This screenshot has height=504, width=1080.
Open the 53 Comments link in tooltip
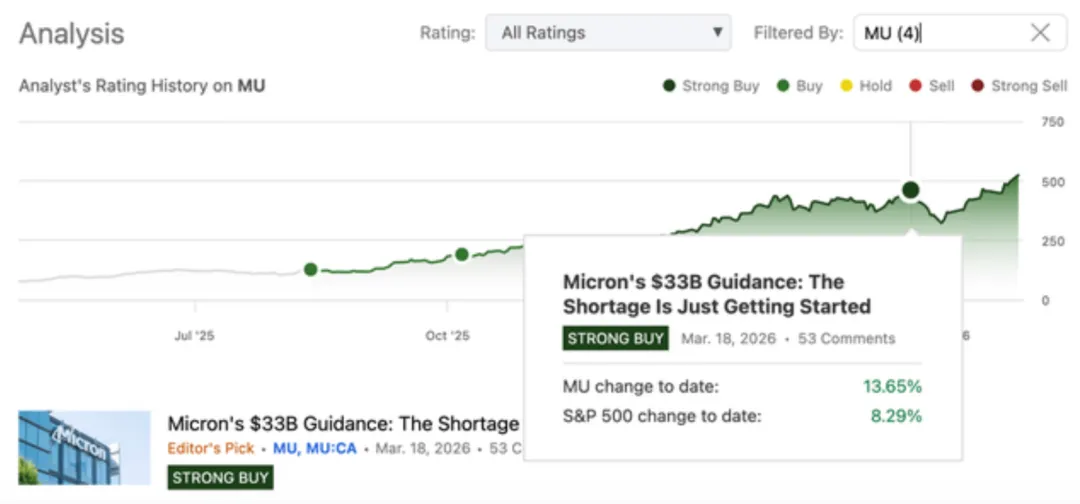(848, 339)
